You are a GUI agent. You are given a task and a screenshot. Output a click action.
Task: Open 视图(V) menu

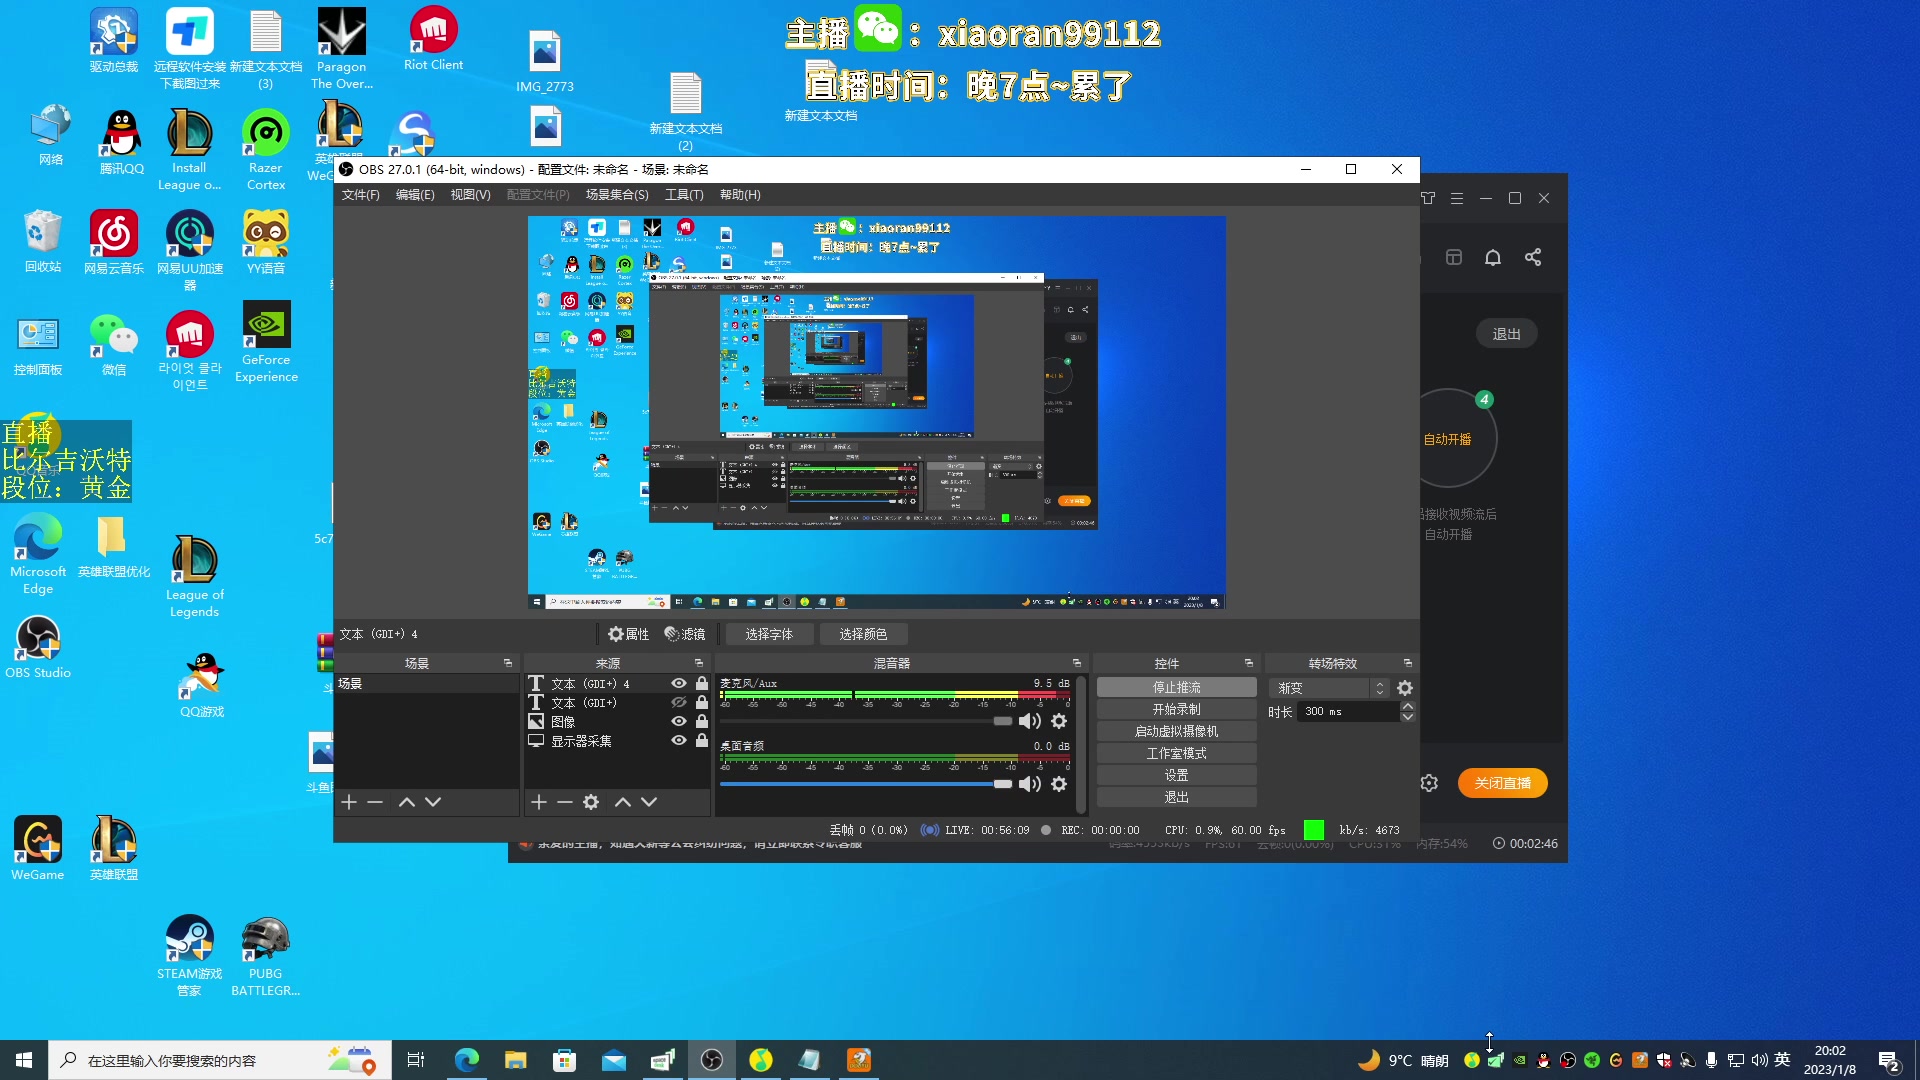pos(470,195)
